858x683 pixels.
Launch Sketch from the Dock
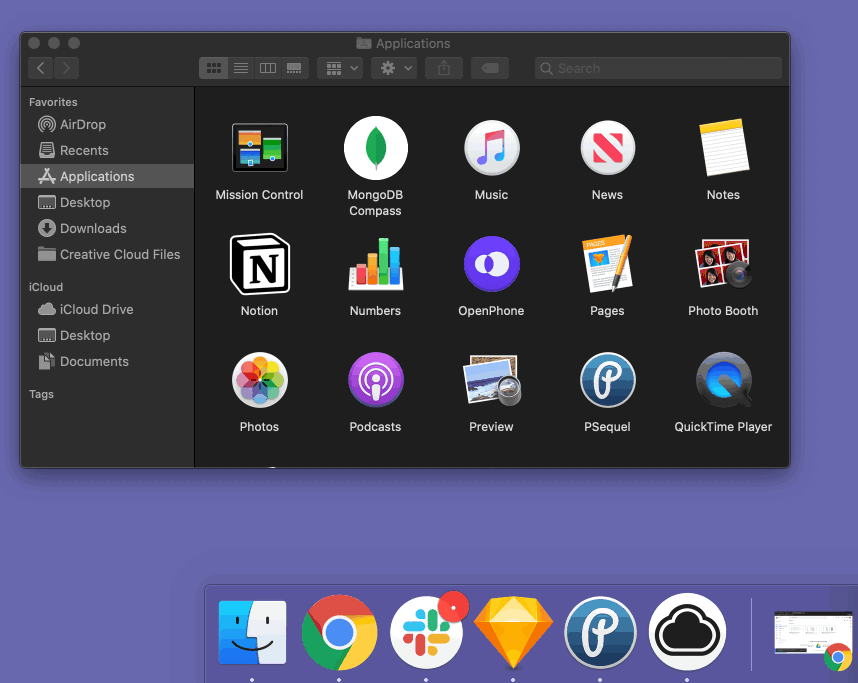click(513, 633)
